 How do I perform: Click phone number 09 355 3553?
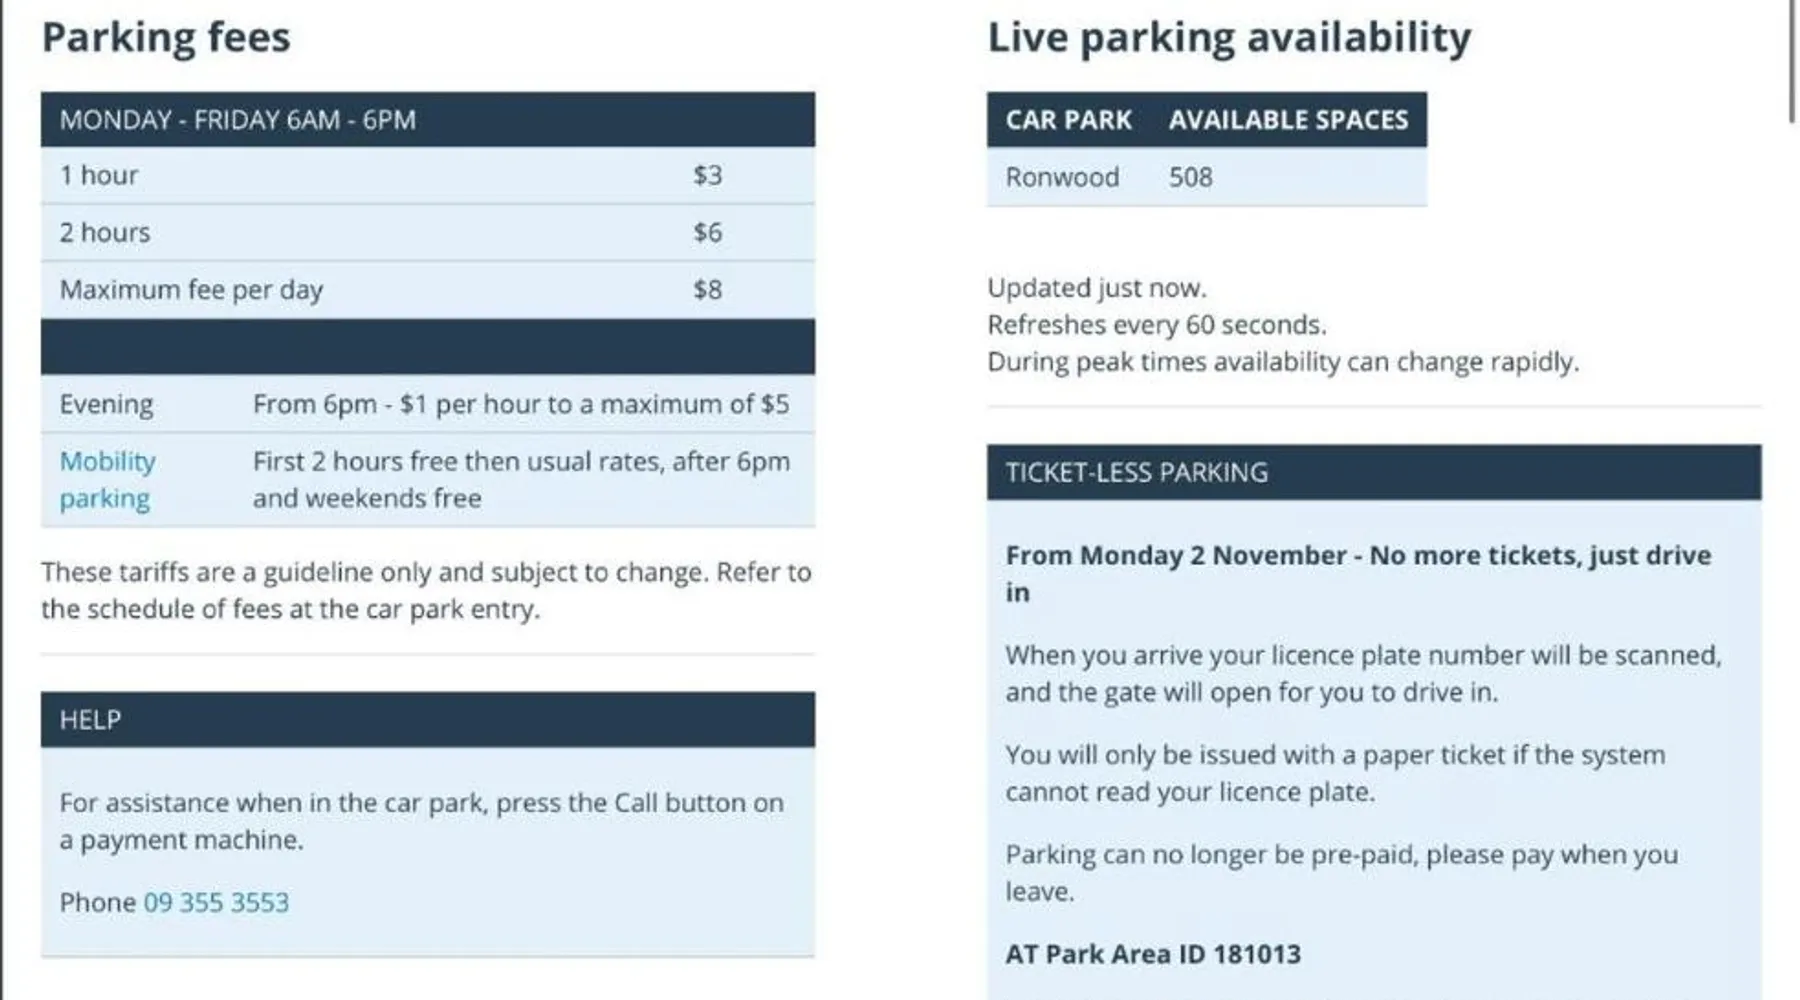click(216, 902)
